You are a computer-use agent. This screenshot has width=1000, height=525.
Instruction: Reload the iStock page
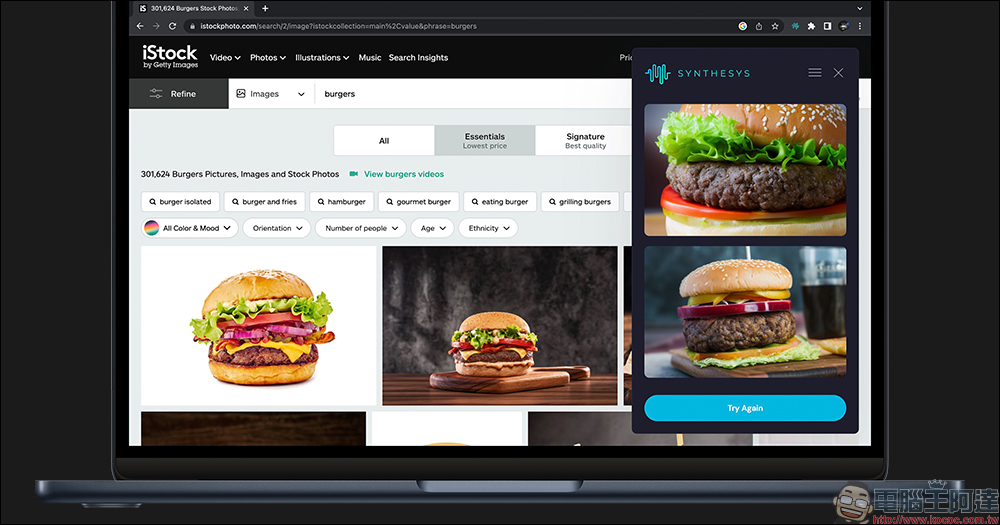172,26
